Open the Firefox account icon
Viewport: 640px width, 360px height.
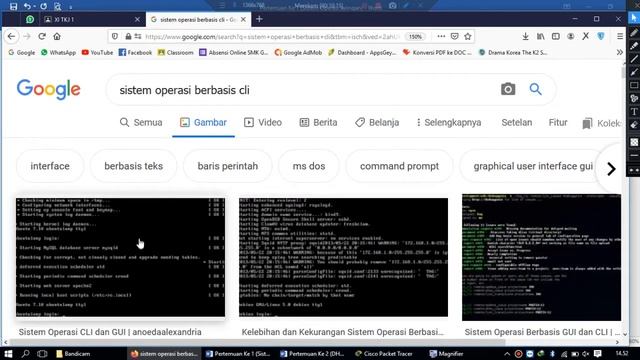[571, 36]
